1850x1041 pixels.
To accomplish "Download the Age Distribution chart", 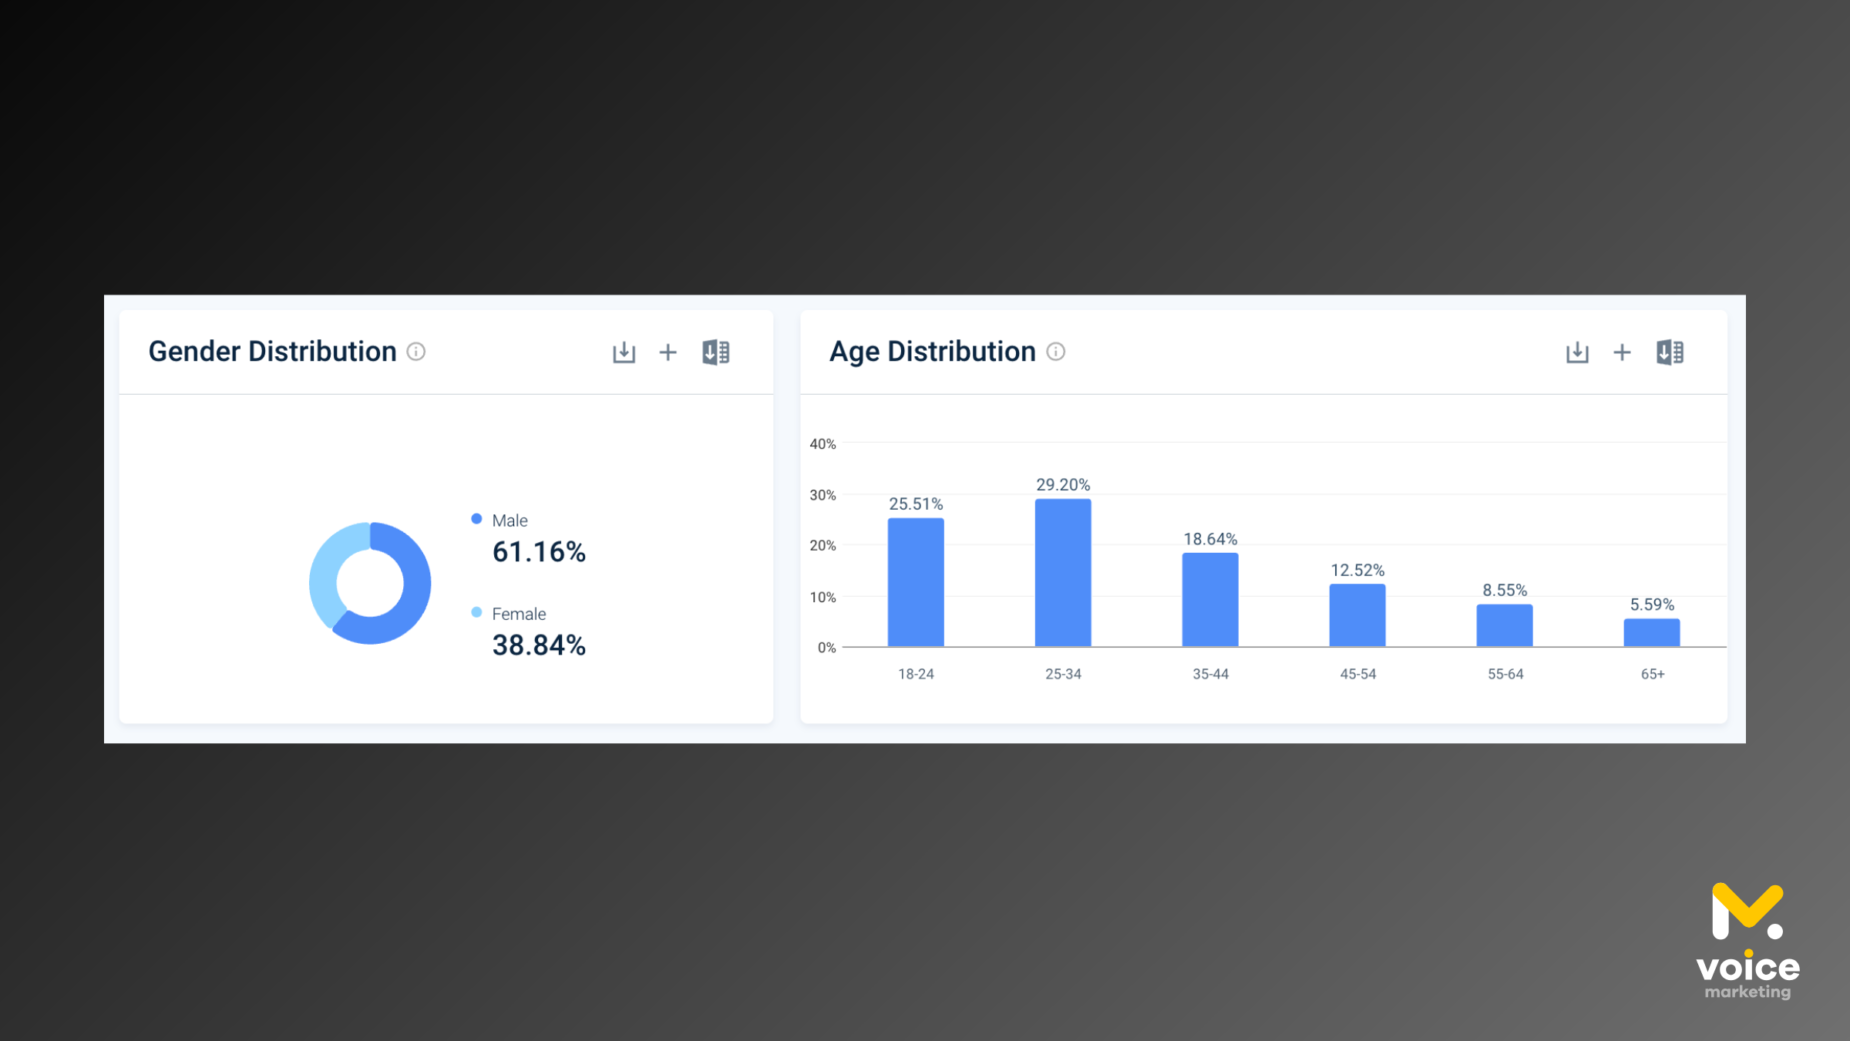I will [x=1577, y=352].
